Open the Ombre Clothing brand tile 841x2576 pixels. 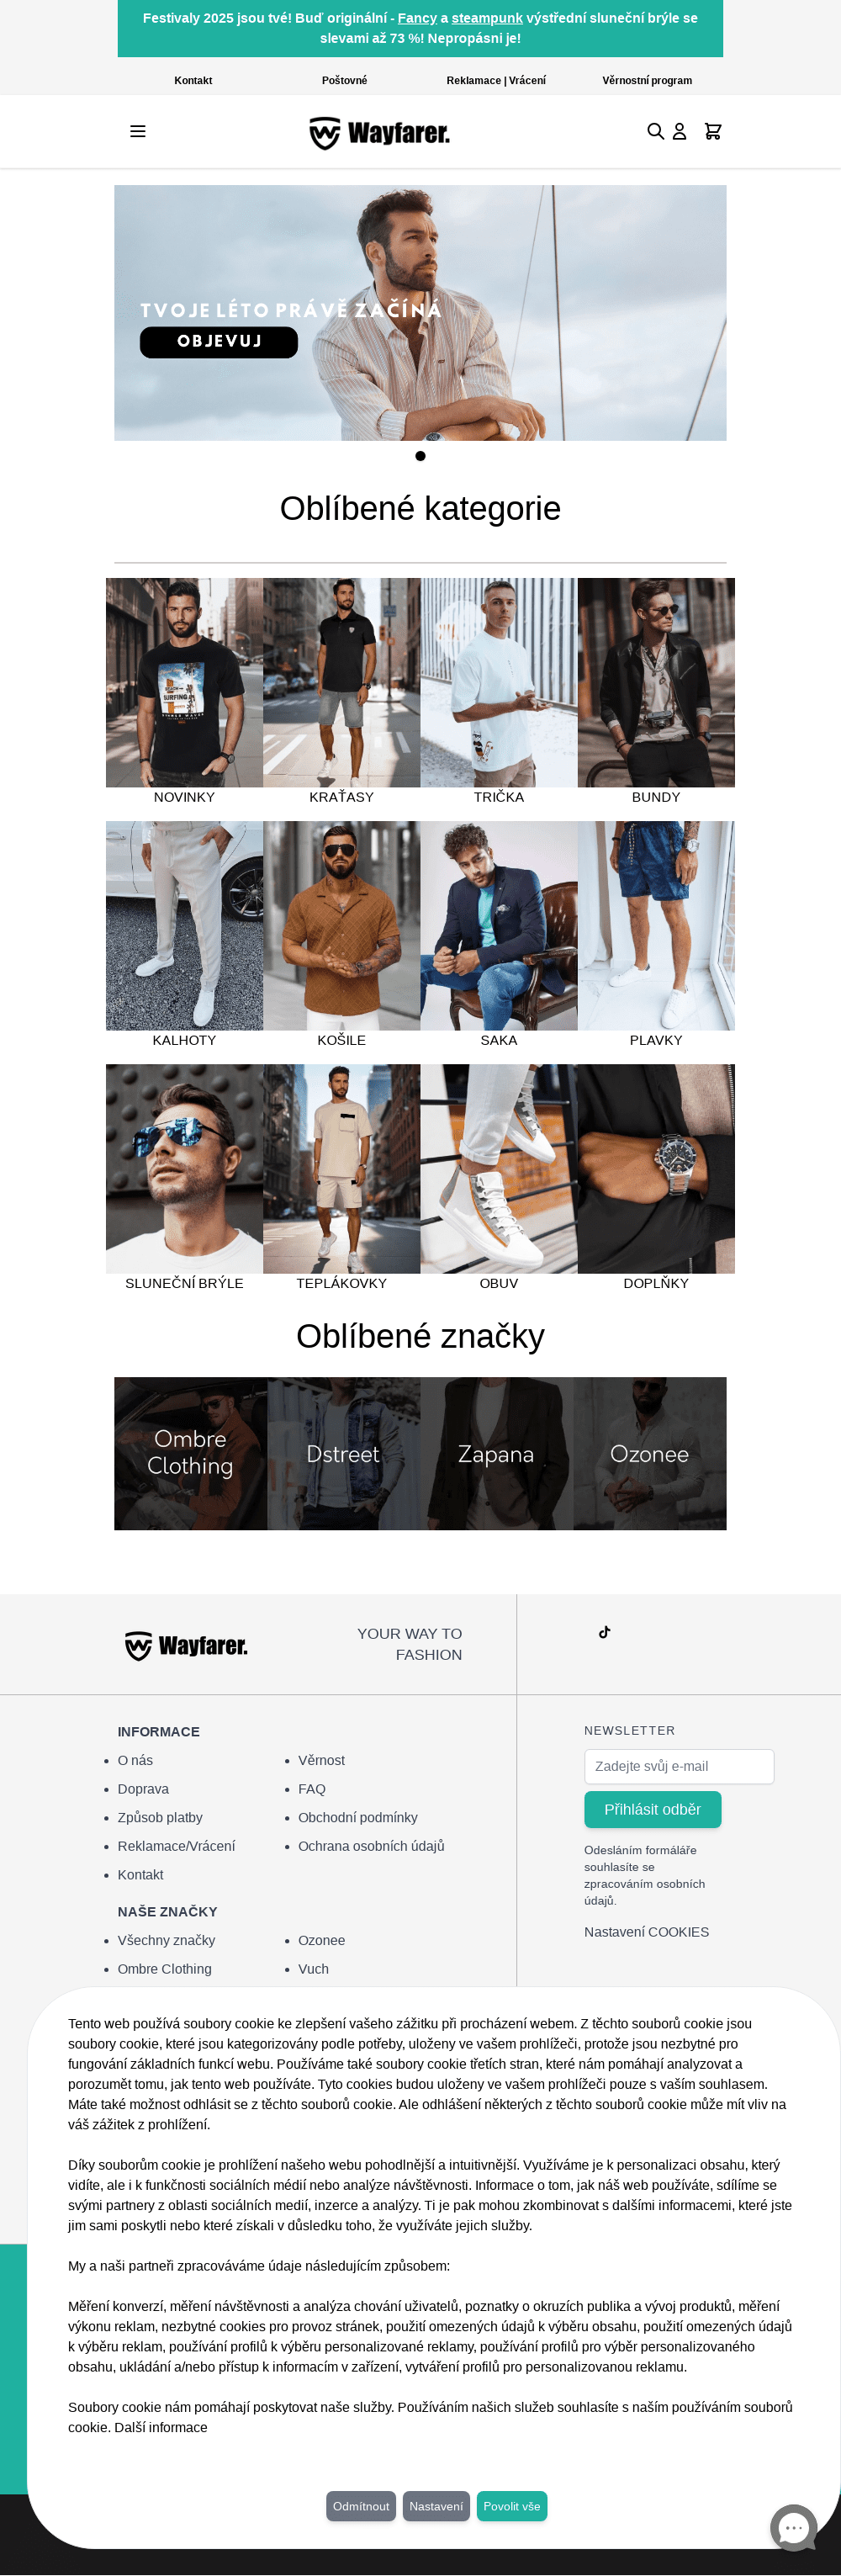(191, 1453)
